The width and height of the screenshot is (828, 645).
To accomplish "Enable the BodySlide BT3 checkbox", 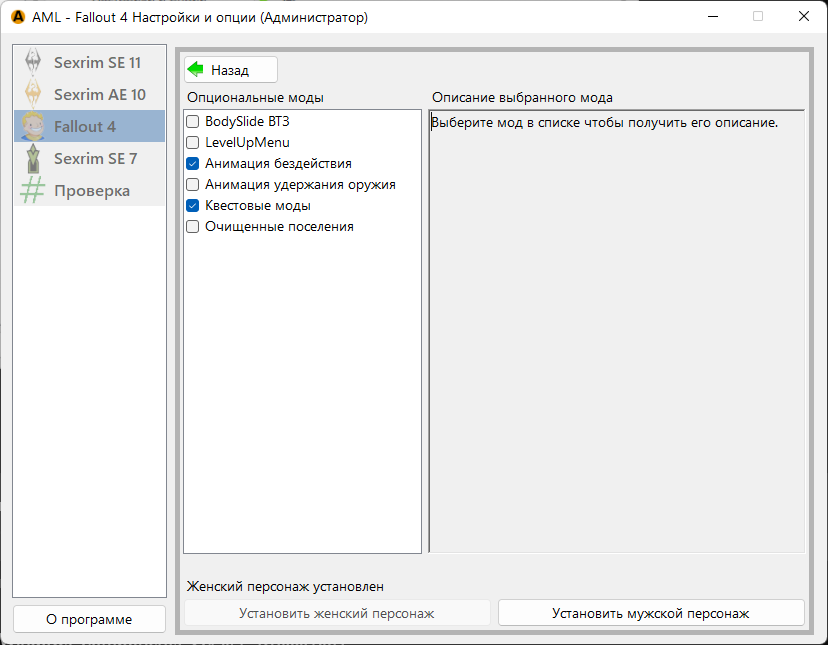I will (193, 121).
